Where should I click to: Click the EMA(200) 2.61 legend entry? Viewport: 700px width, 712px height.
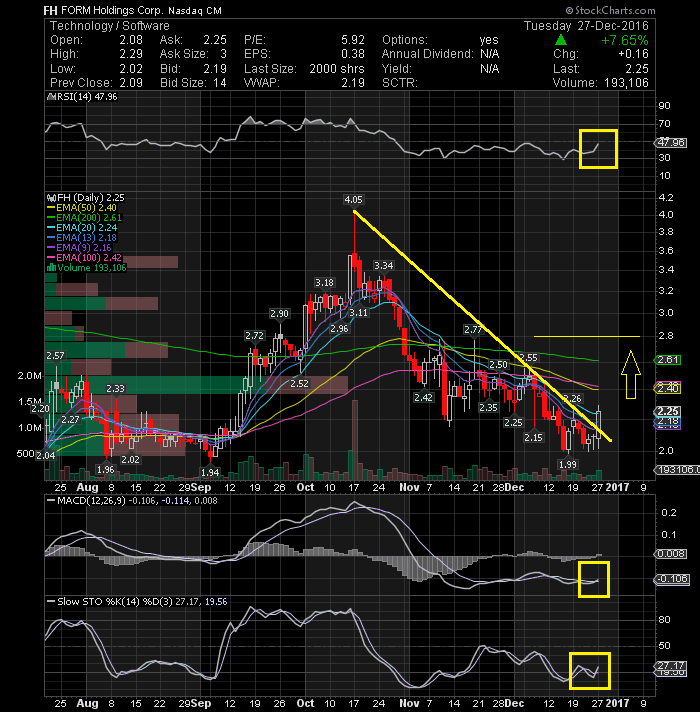84,218
